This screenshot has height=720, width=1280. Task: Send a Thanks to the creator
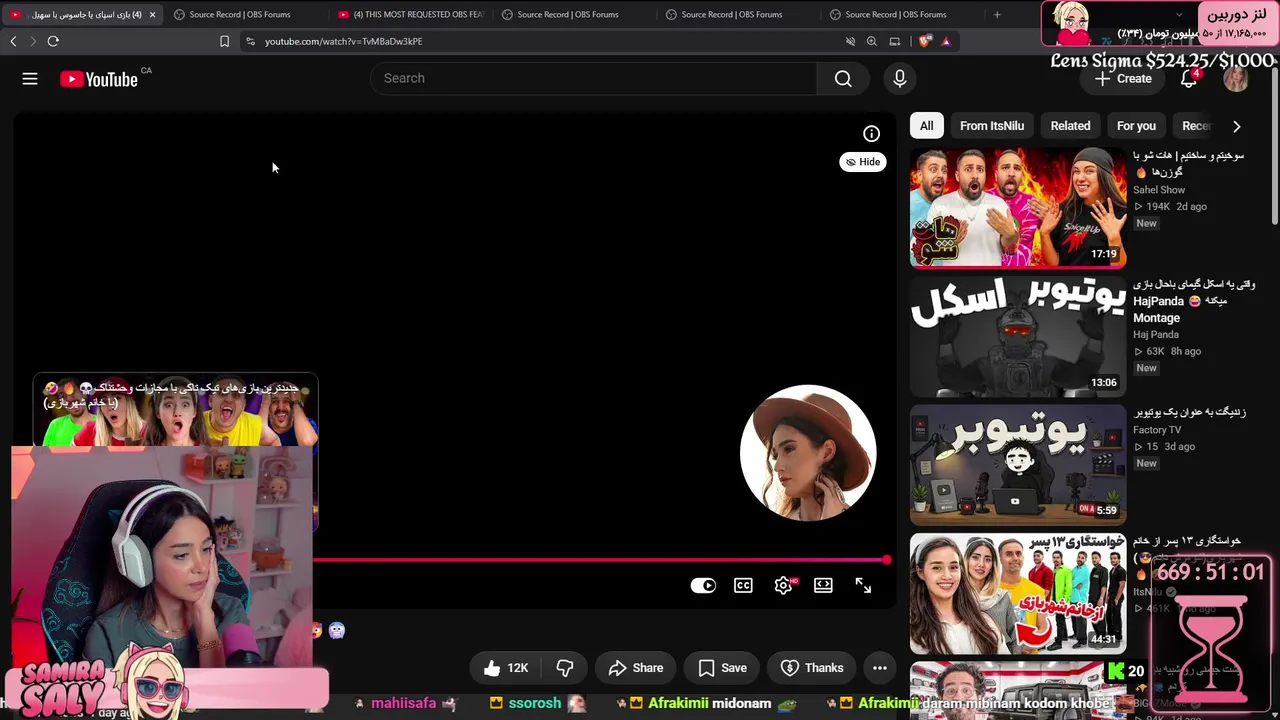[812, 668]
